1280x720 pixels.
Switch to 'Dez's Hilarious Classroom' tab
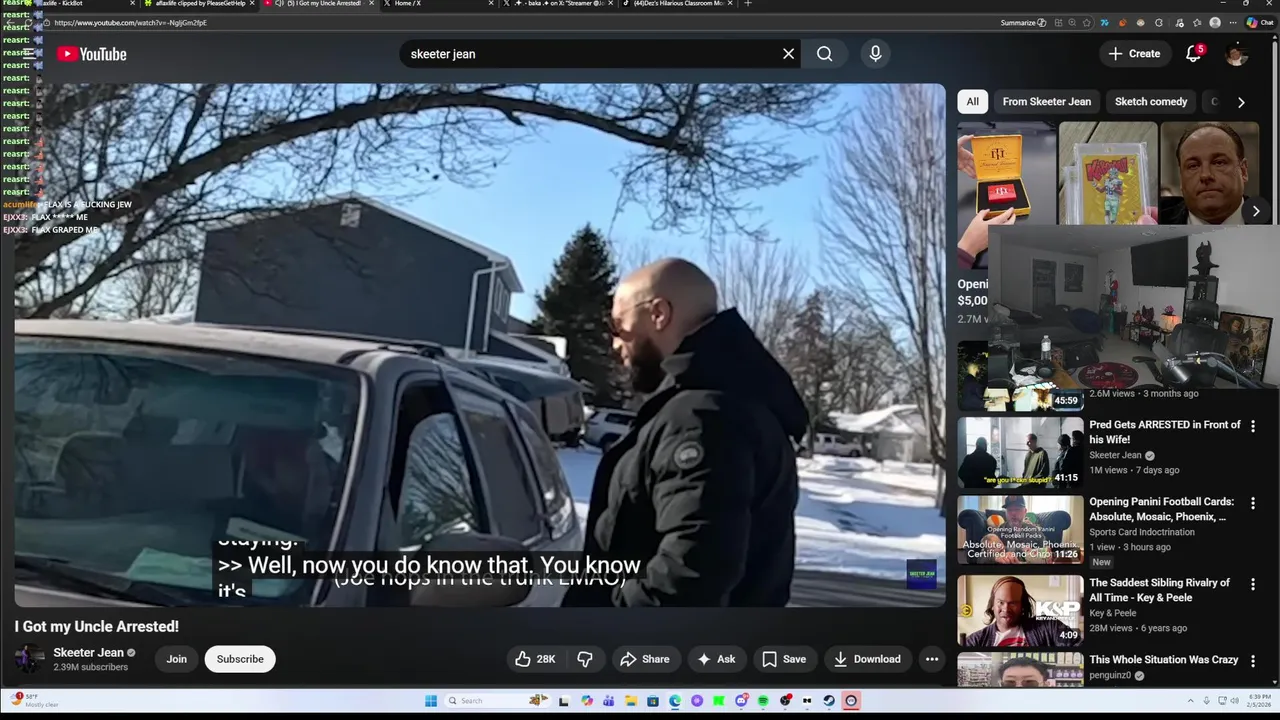[x=678, y=4]
